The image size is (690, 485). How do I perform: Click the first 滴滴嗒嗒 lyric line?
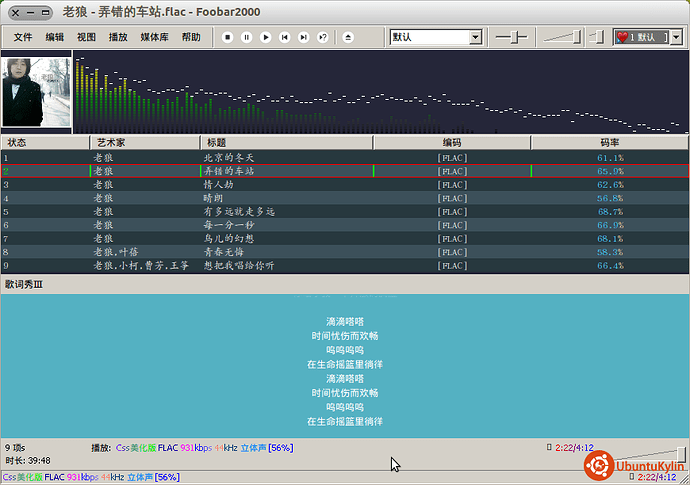[345, 322]
